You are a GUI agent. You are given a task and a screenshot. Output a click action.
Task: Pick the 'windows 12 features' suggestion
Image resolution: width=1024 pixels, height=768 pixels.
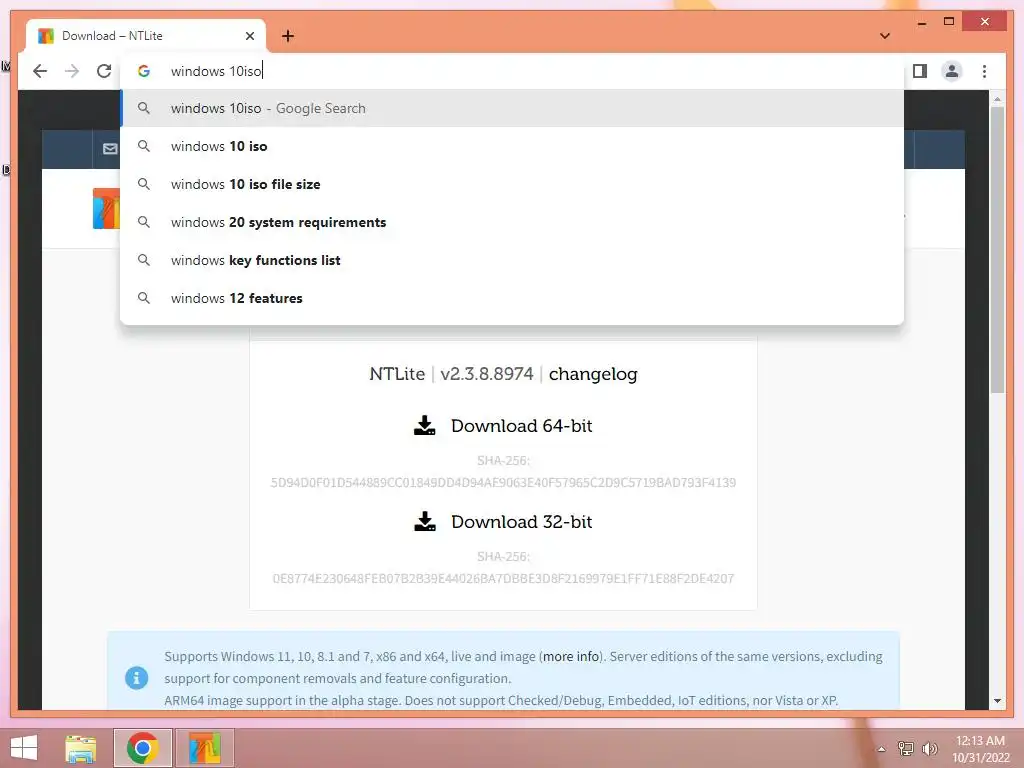tap(512, 298)
